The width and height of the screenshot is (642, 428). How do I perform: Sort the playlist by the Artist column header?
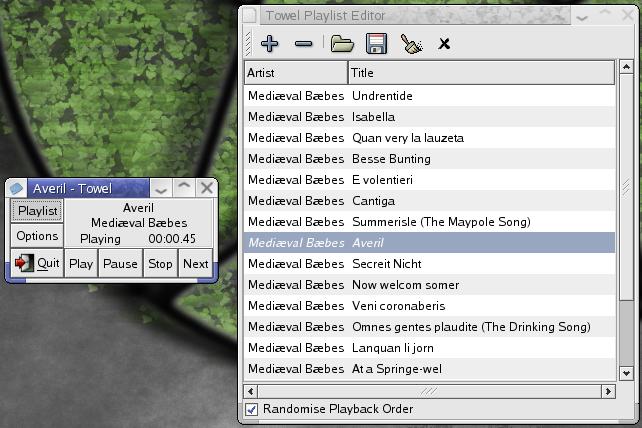[296, 73]
